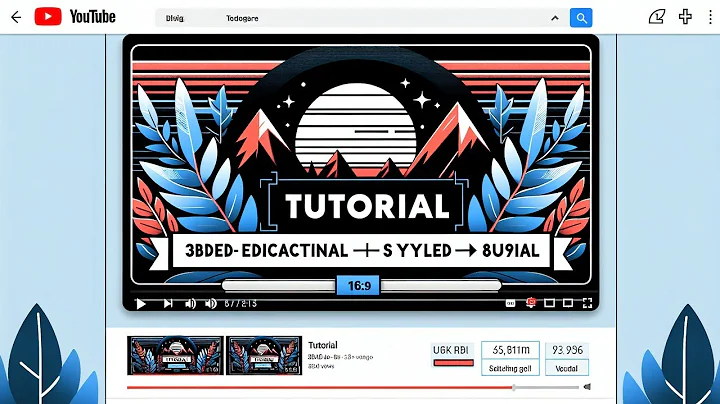Click the 65,811m counter box
The image size is (720, 404).
coord(510,350)
